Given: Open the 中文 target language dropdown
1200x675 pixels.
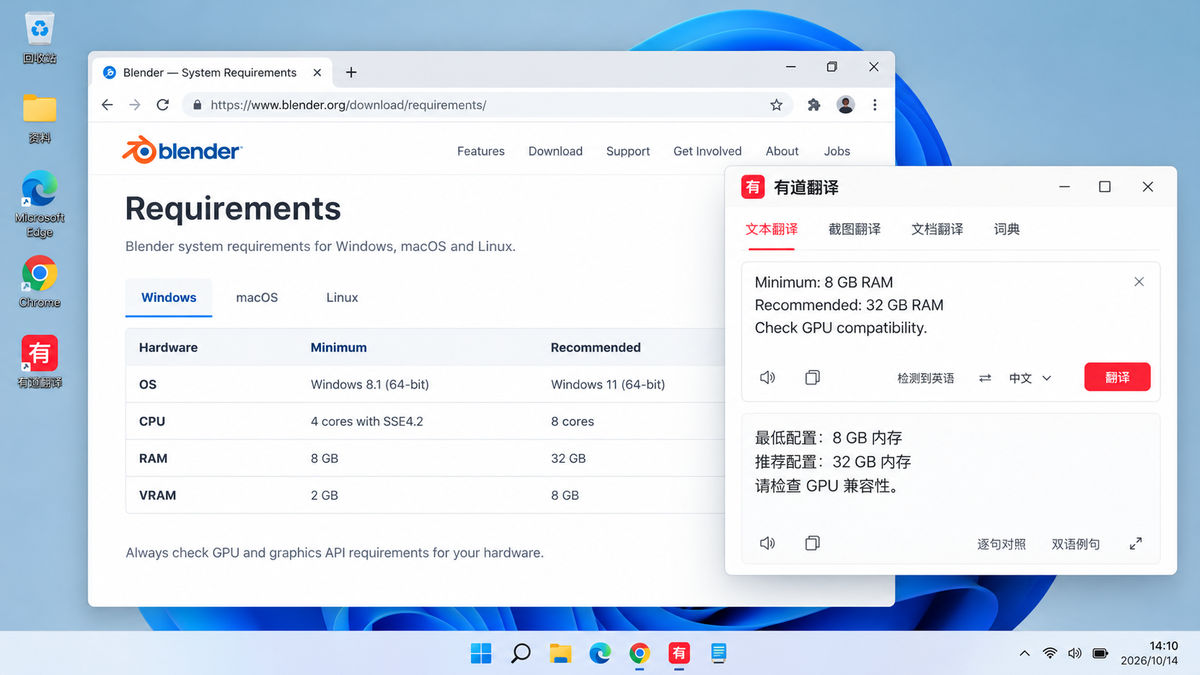Looking at the screenshot, I should [x=1030, y=378].
